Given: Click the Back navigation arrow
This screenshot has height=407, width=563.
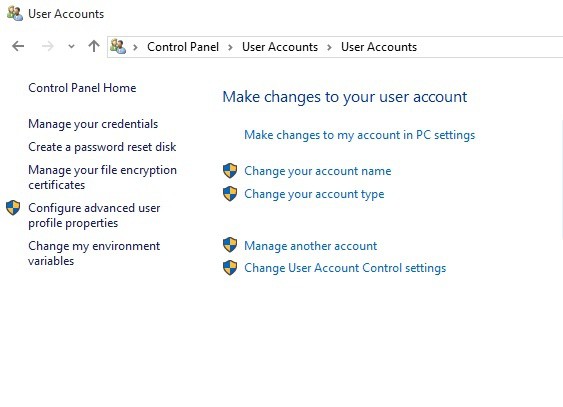Looking at the screenshot, I should (18, 46).
